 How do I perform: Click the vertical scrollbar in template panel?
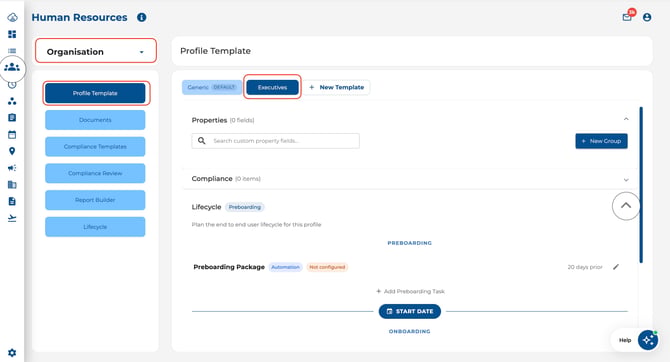click(x=641, y=185)
